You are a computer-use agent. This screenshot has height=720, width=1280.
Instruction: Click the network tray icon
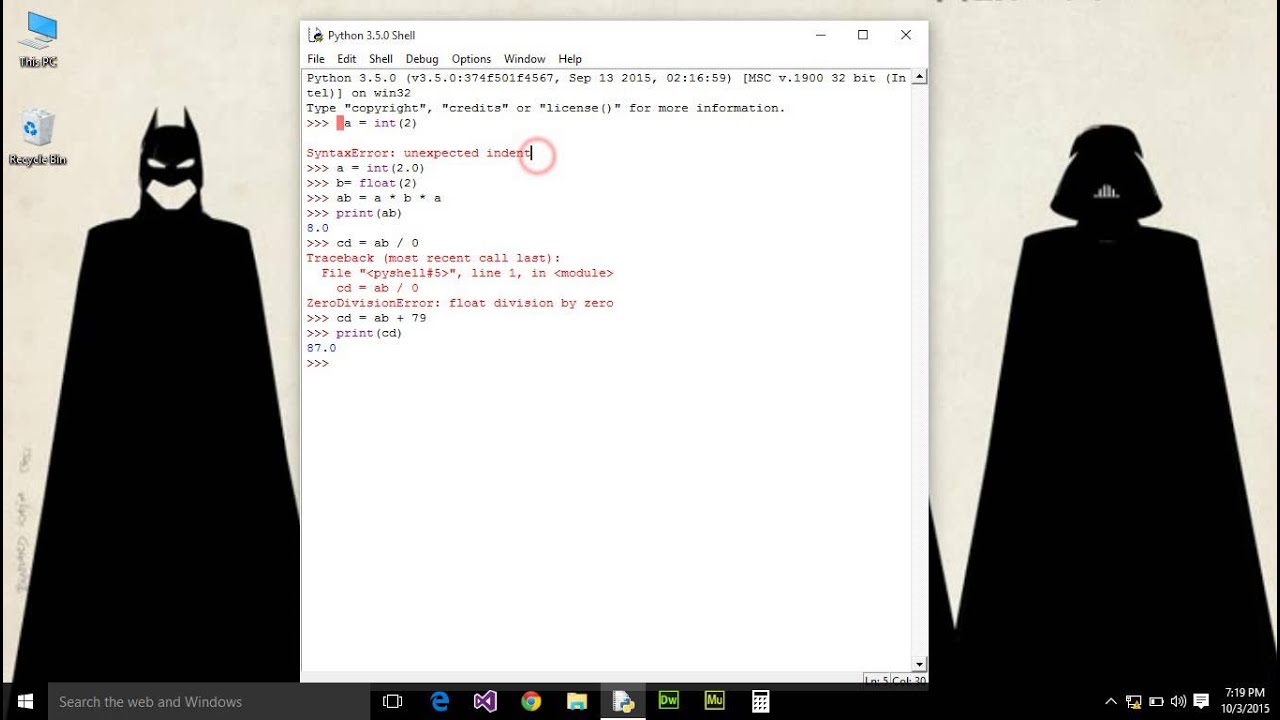[x=1134, y=701]
